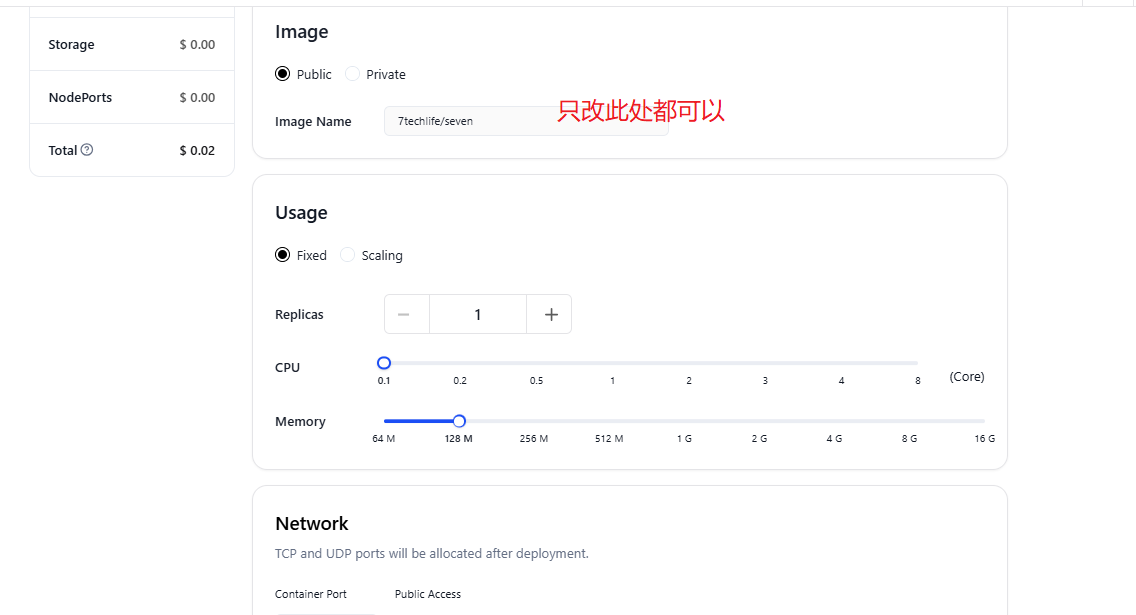Viewport: 1136px width, 615px height.
Task: Set CPU slider to 0.5 core
Action: point(537,363)
